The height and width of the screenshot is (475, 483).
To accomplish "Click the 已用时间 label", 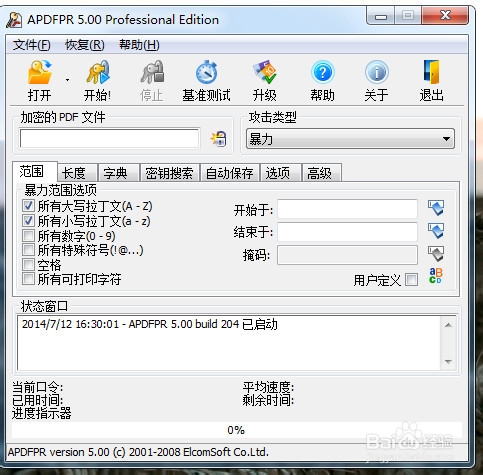I will [37, 400].
